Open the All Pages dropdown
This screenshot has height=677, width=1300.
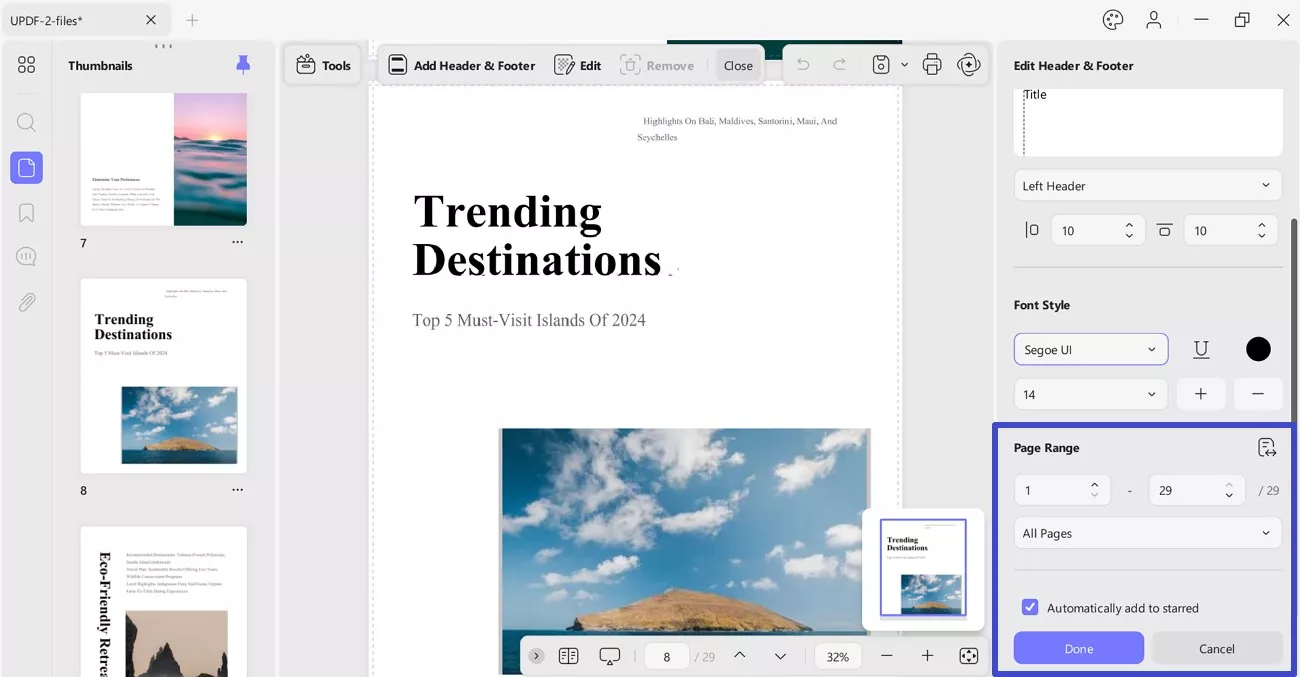(1148, 533)
